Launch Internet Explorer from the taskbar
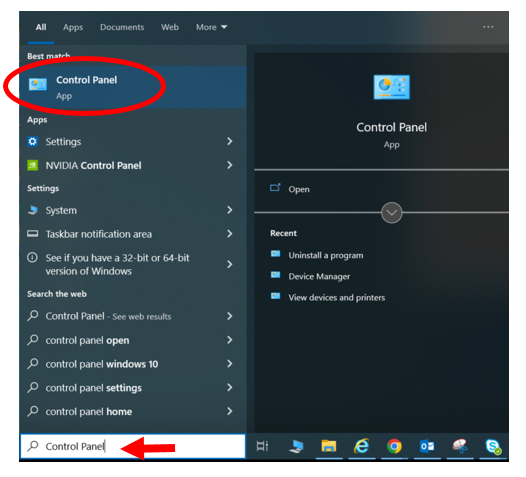 pyautogui.click(x=362, y=446)
